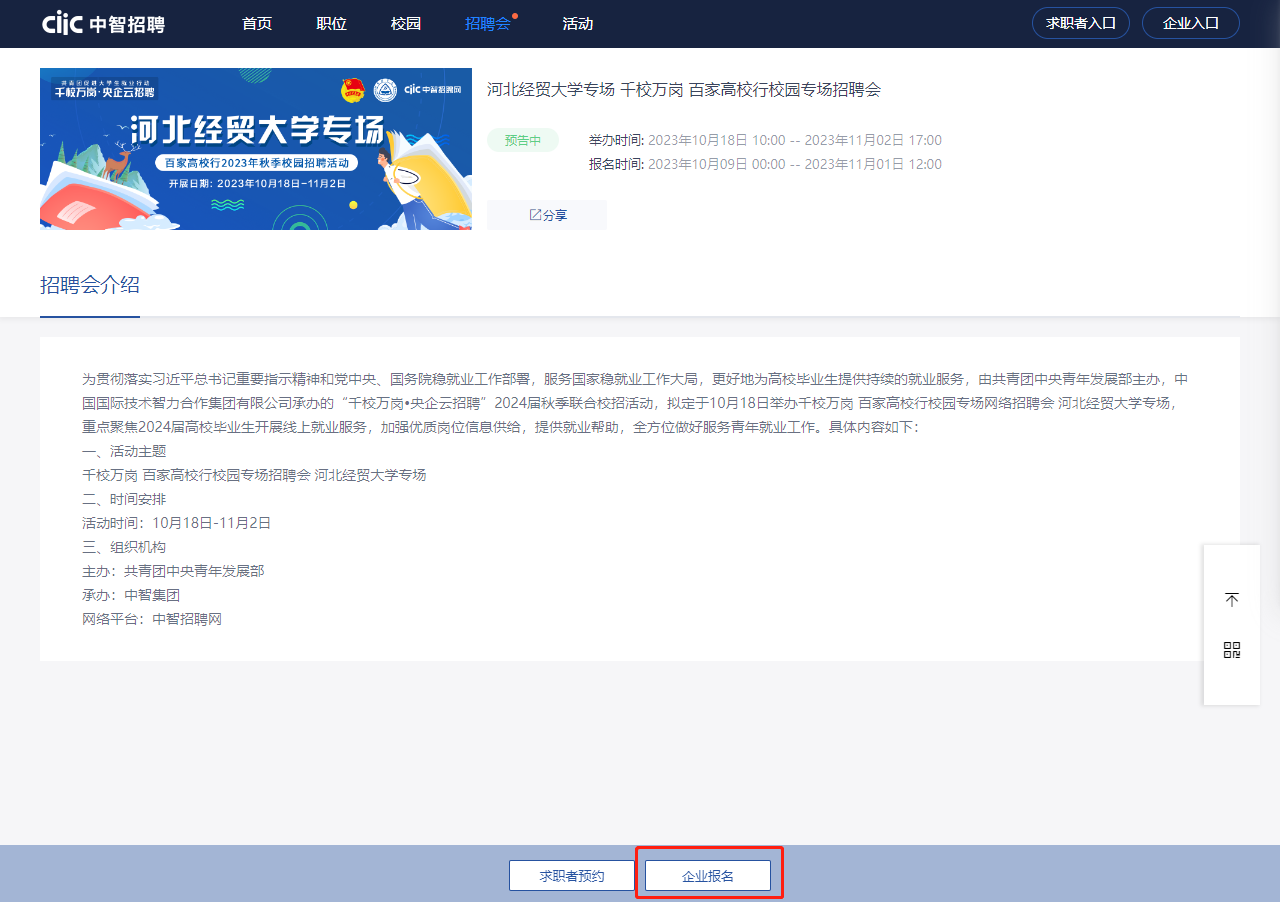Click the heading 三、组织机构
This screenshot has width=1280, height=902.
tap(124, 547)
